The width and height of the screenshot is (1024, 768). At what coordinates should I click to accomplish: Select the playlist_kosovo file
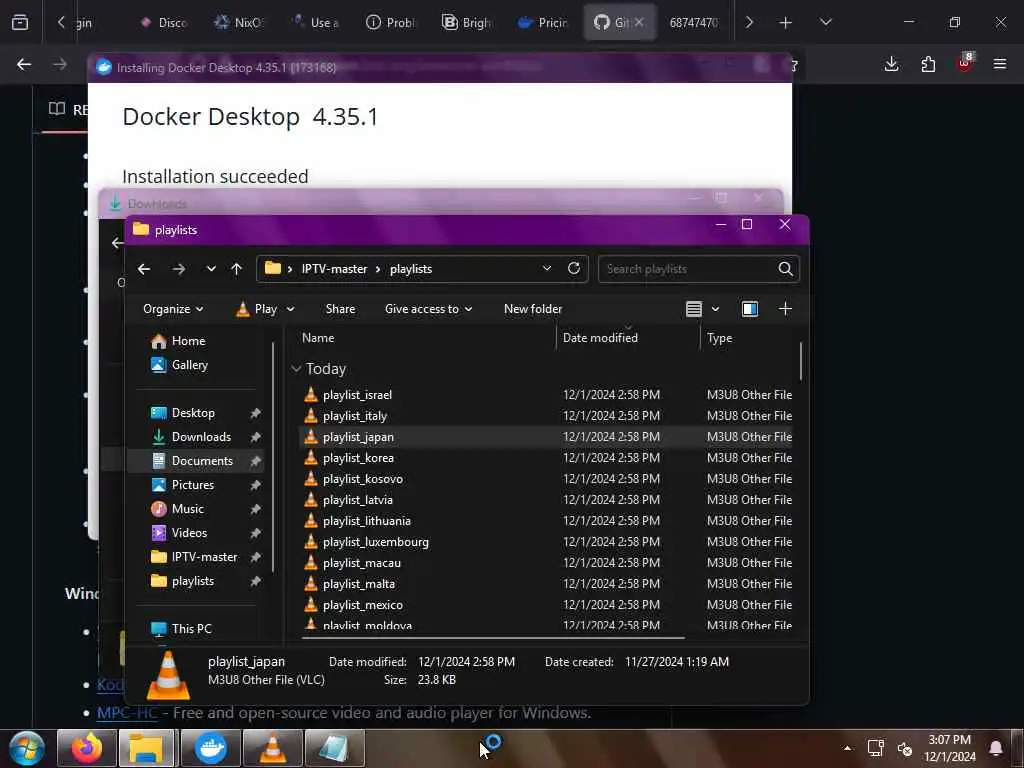click(362, 479)
